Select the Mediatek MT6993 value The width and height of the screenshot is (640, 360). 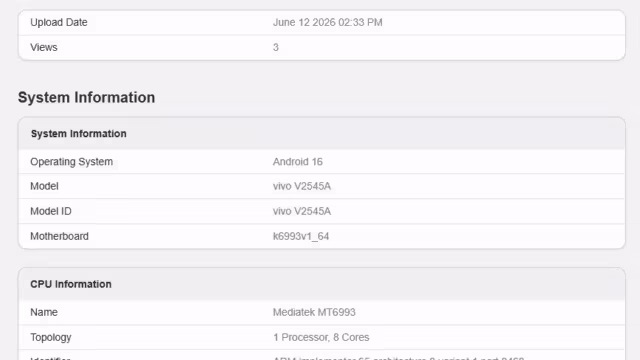pos(314,312)
